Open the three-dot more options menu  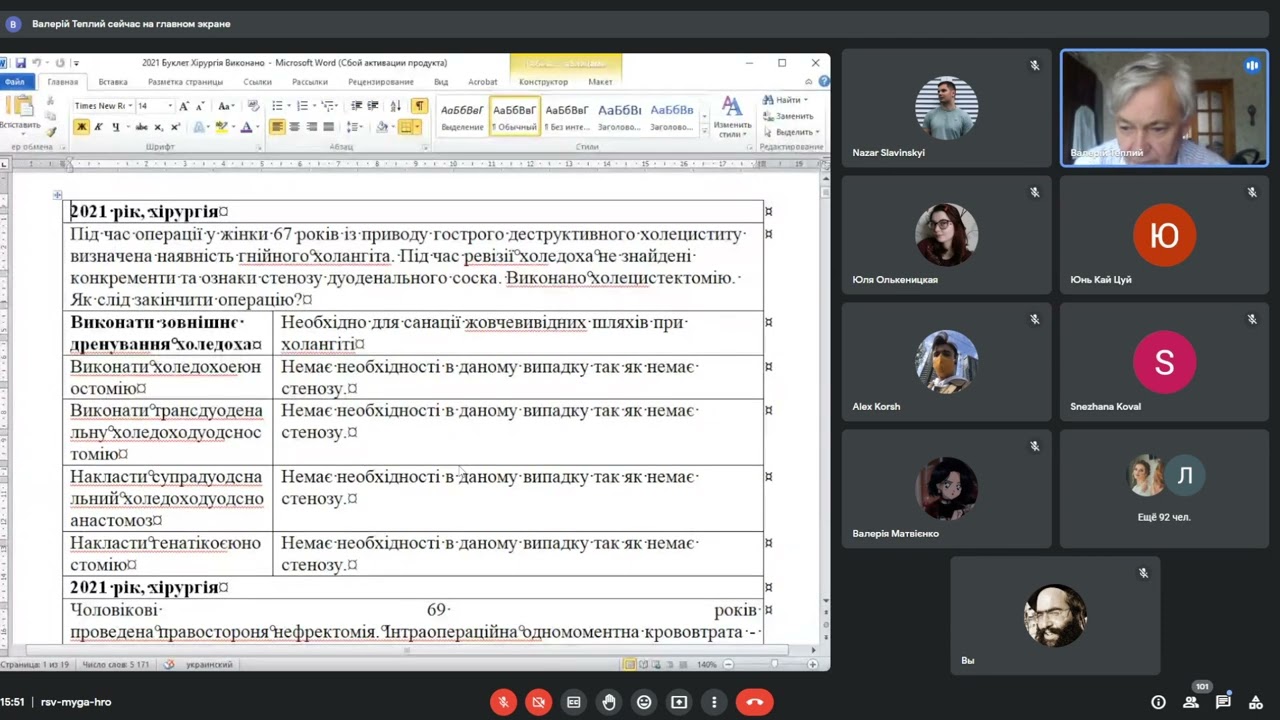714,702
